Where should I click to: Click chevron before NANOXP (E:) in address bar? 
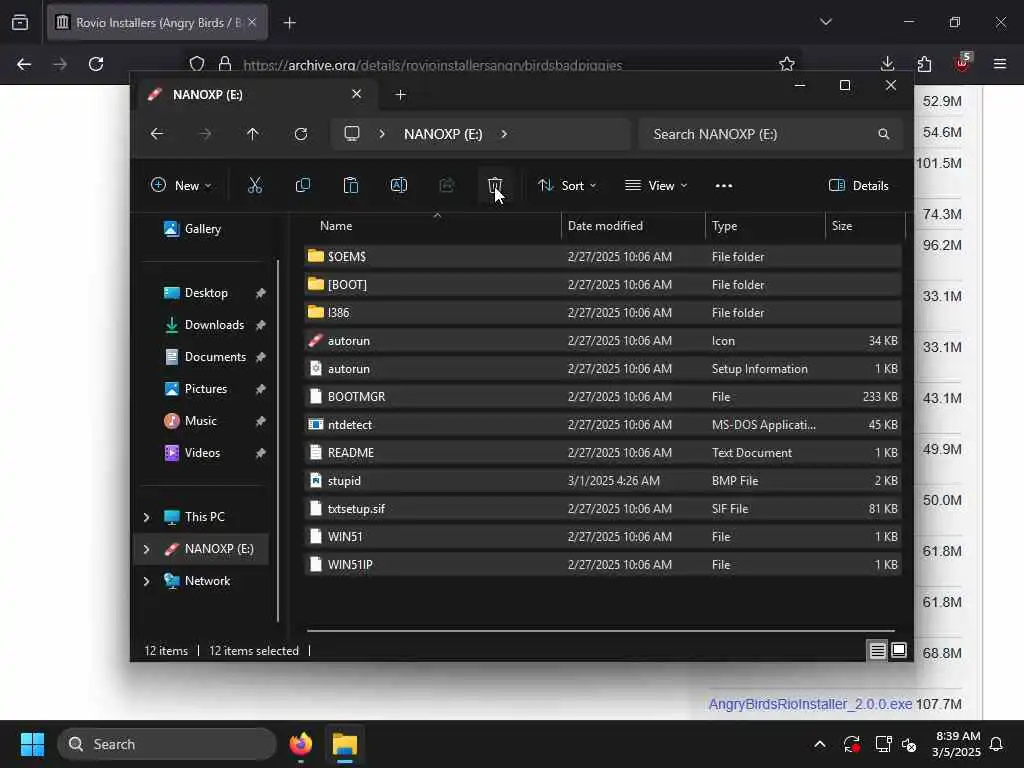(382, 134)
